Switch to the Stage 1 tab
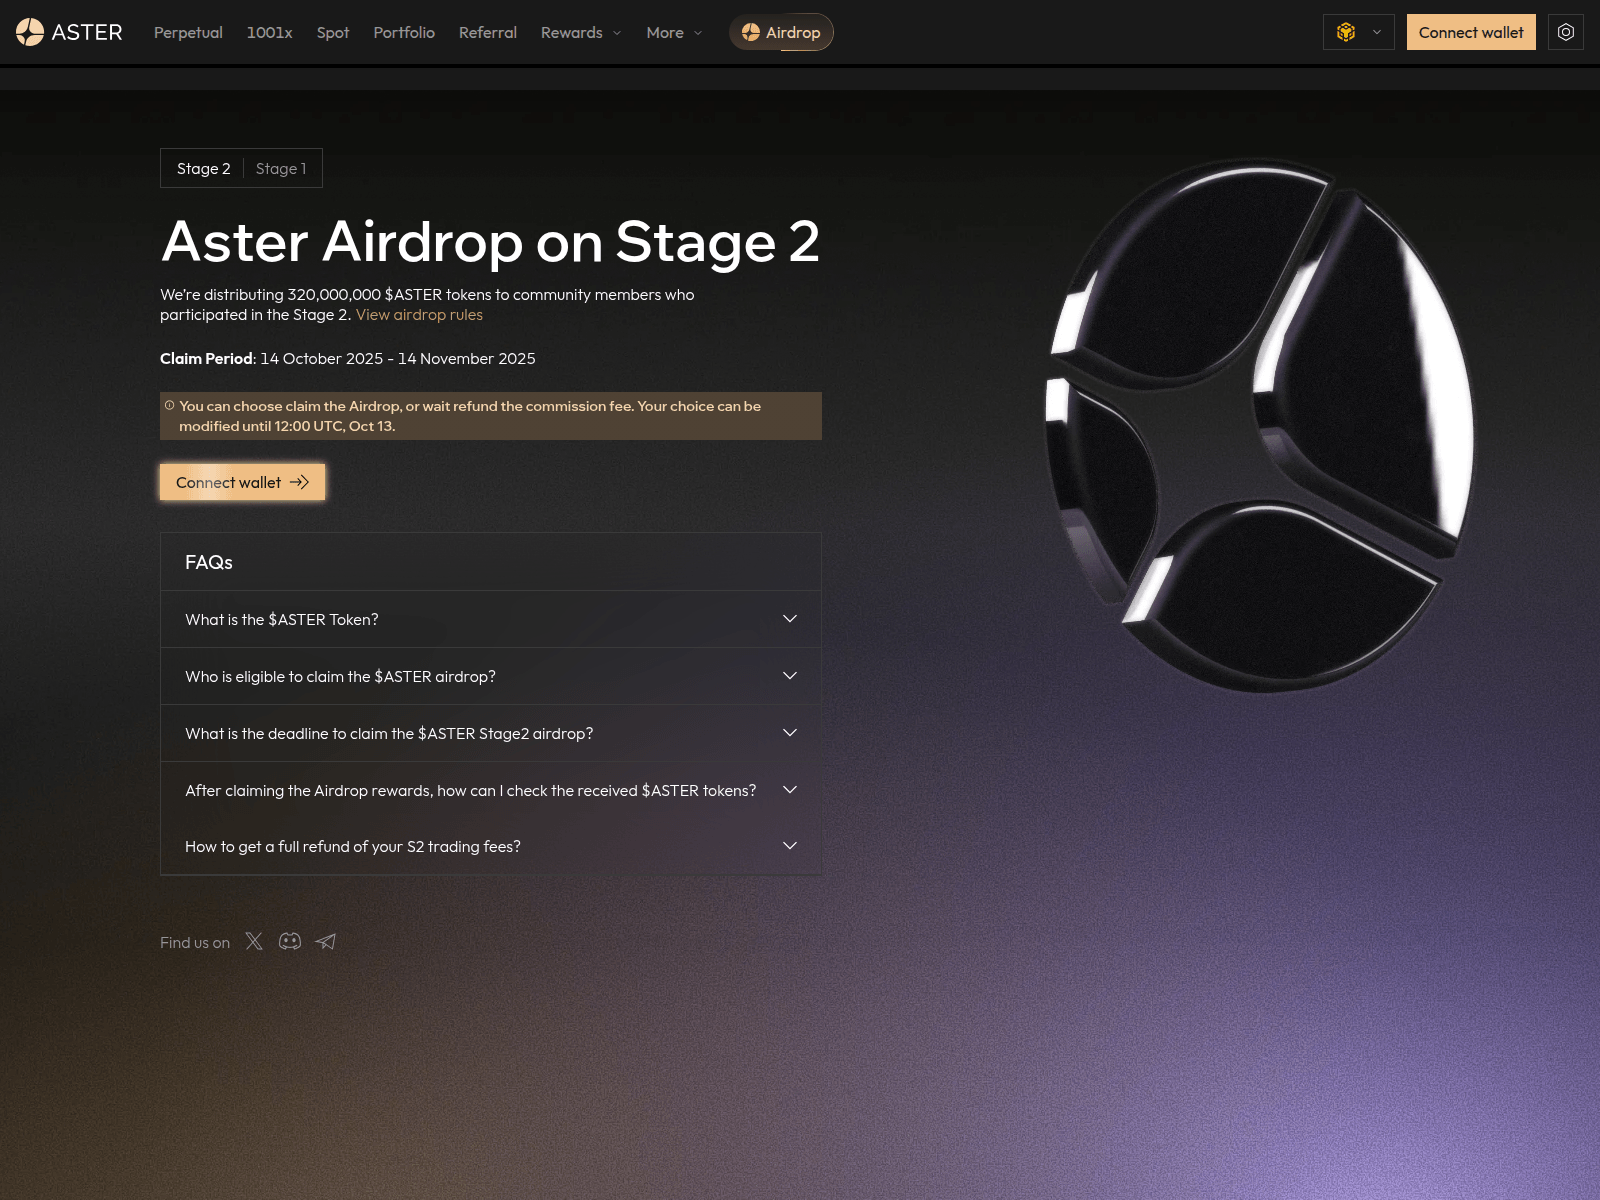 pos(281,168)
